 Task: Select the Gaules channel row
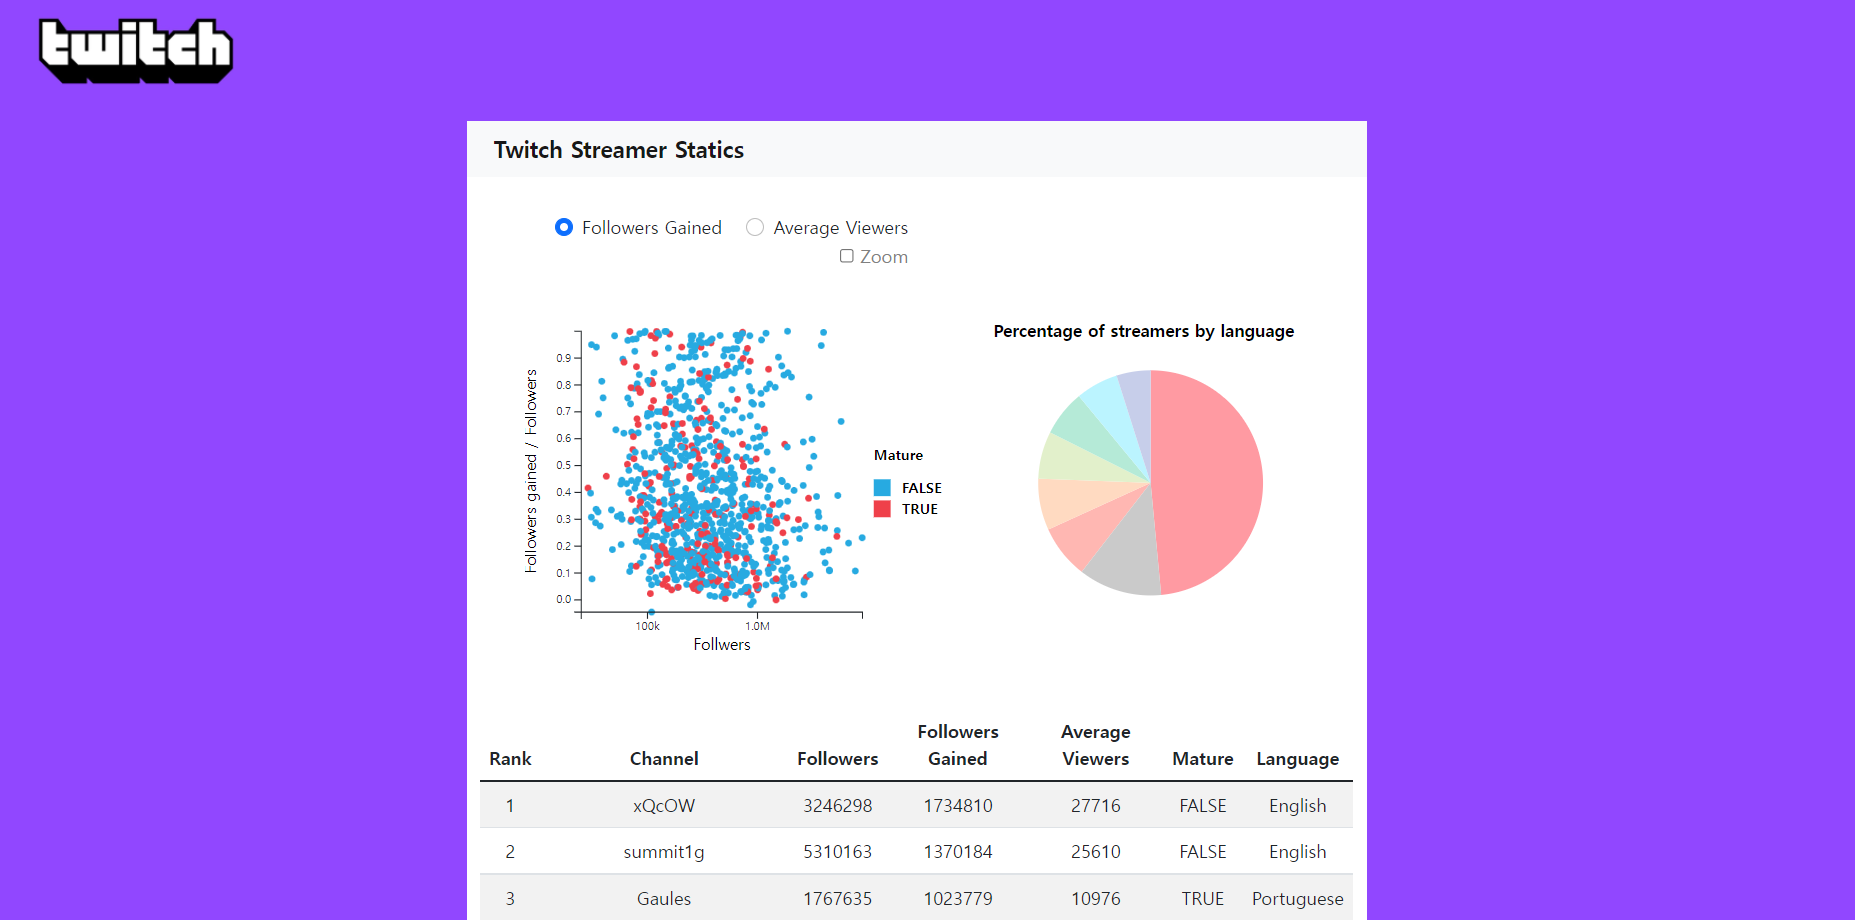tap(663, 898)
